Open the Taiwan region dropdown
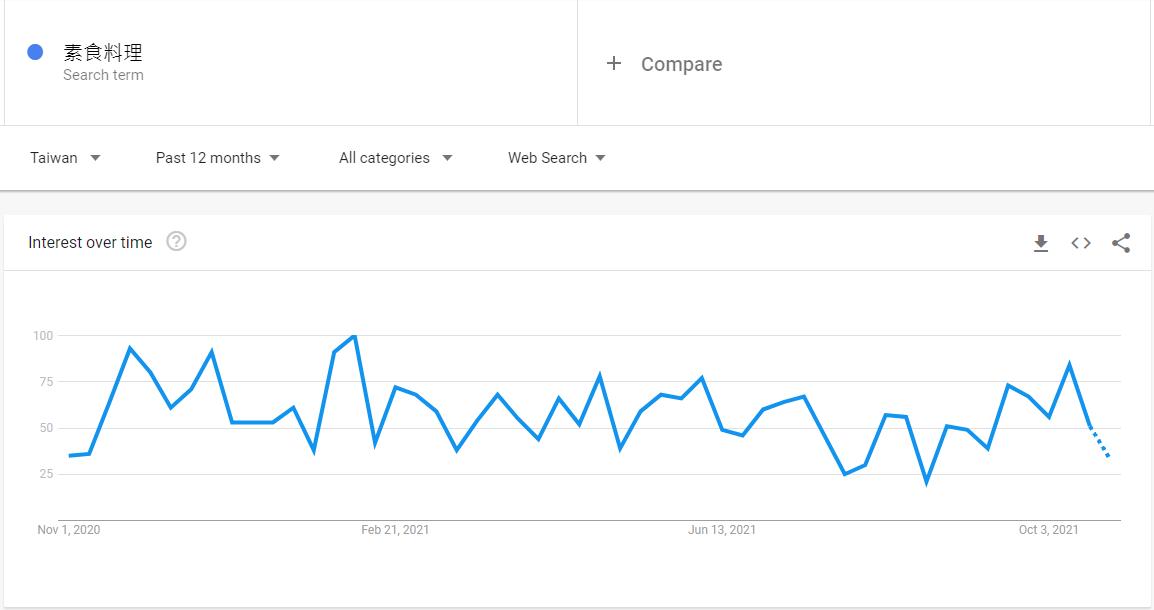Image resolution: width=1154 pixels, height=610 pixels. tap(65, 158)
